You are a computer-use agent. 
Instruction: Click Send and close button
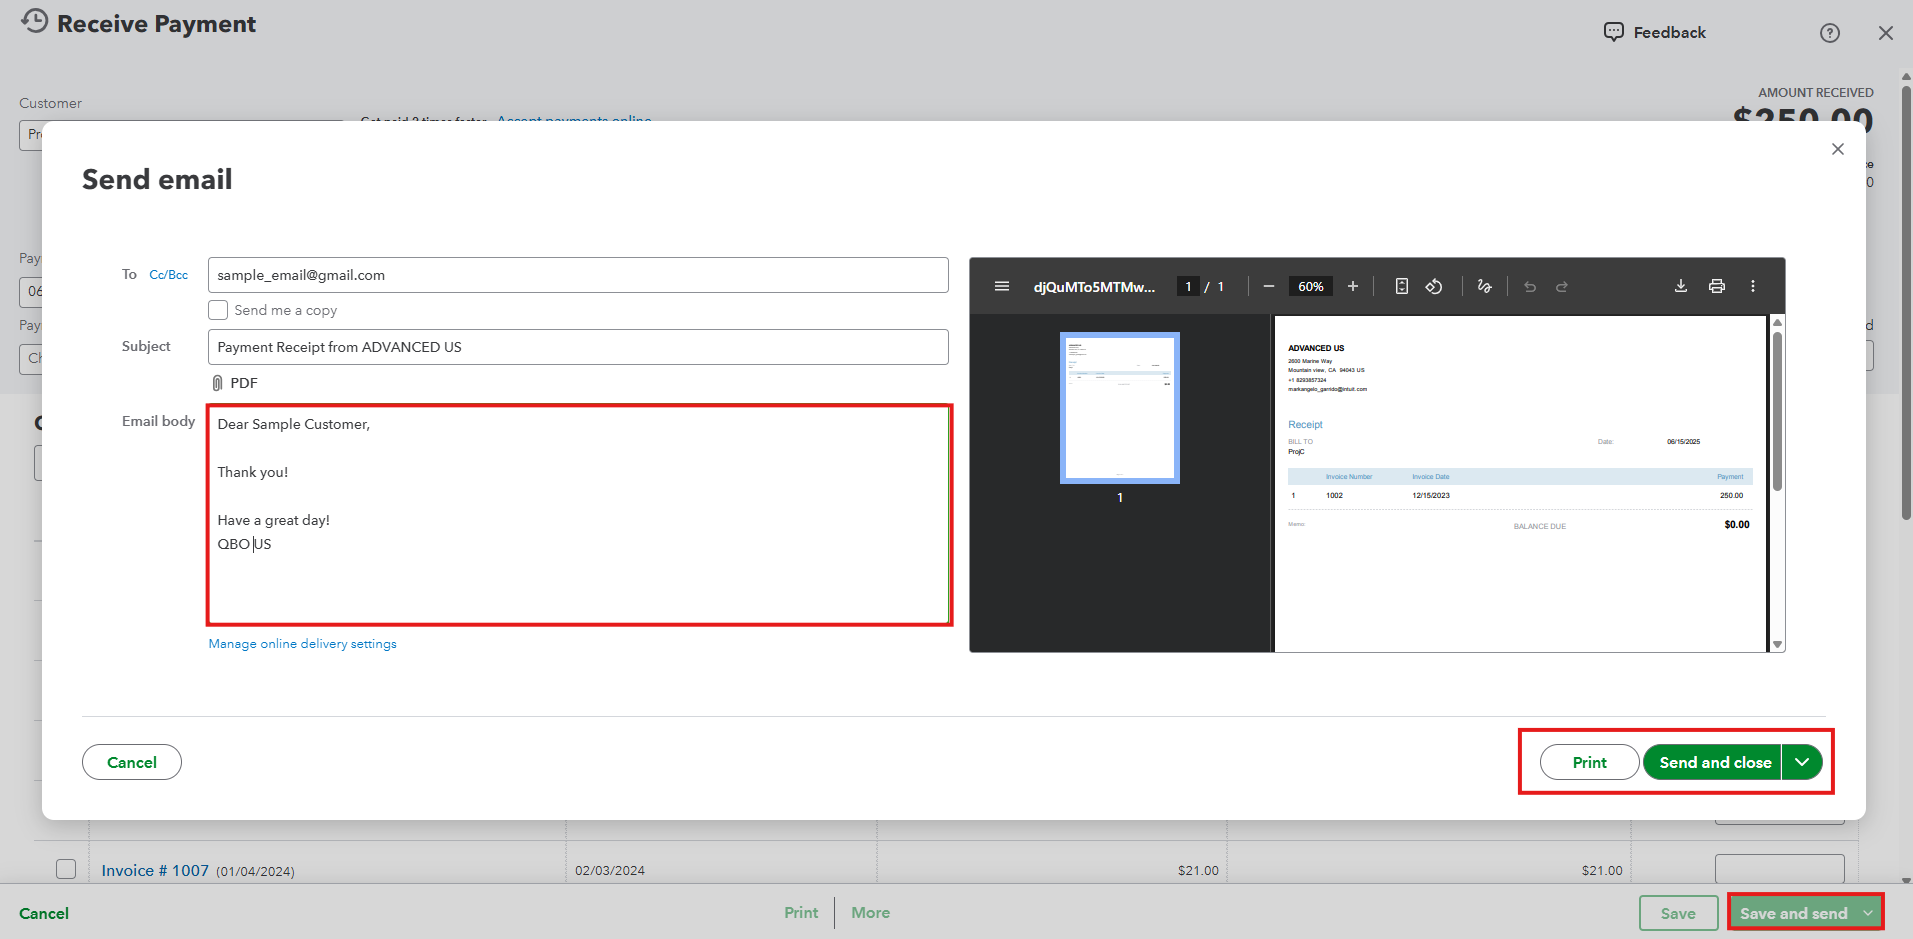[1714, 762]
